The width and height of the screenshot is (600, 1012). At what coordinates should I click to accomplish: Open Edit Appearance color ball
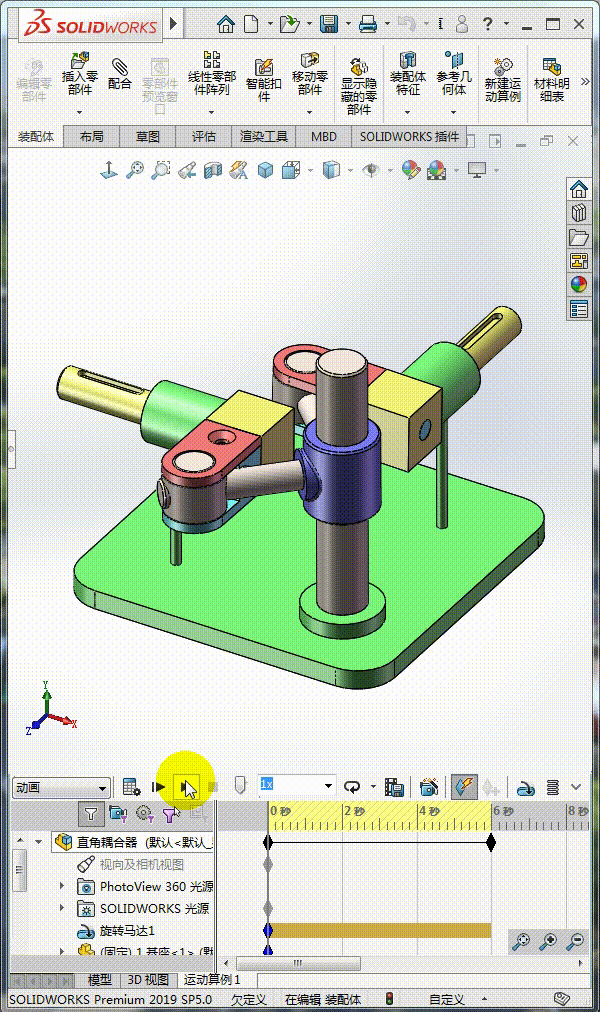tap(410, 170)
